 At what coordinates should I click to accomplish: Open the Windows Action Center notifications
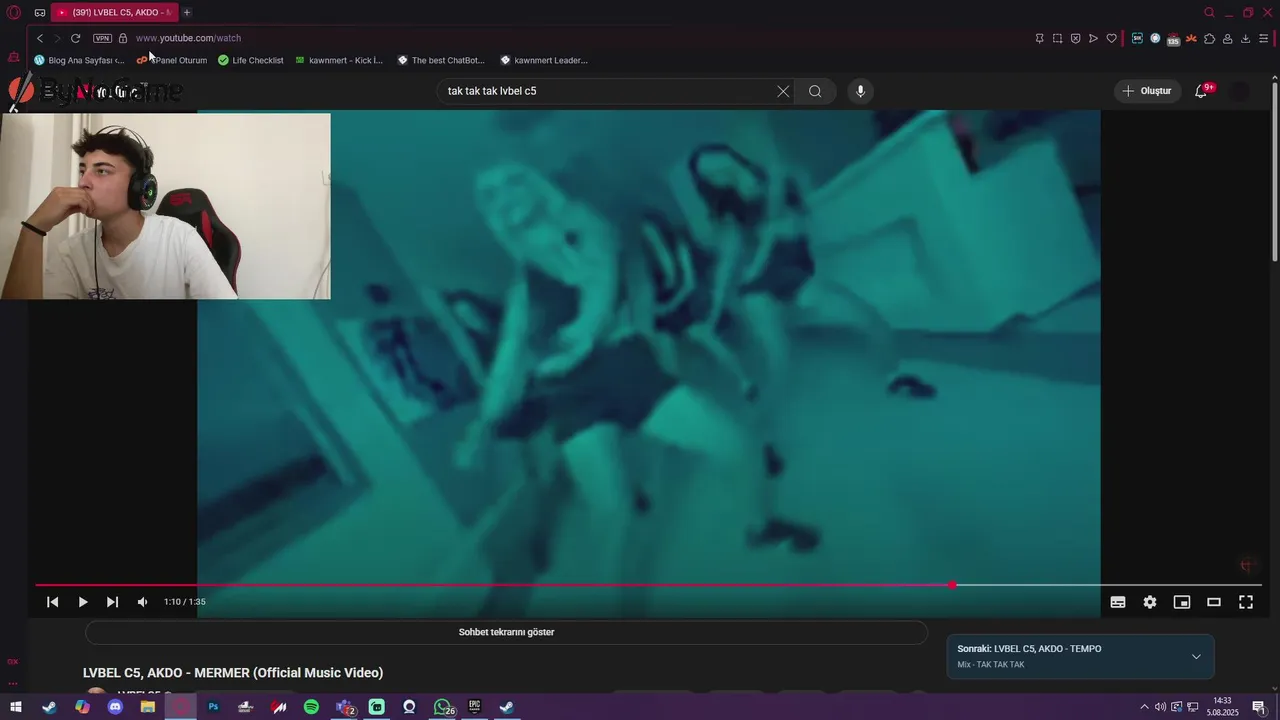(1259, 707)
